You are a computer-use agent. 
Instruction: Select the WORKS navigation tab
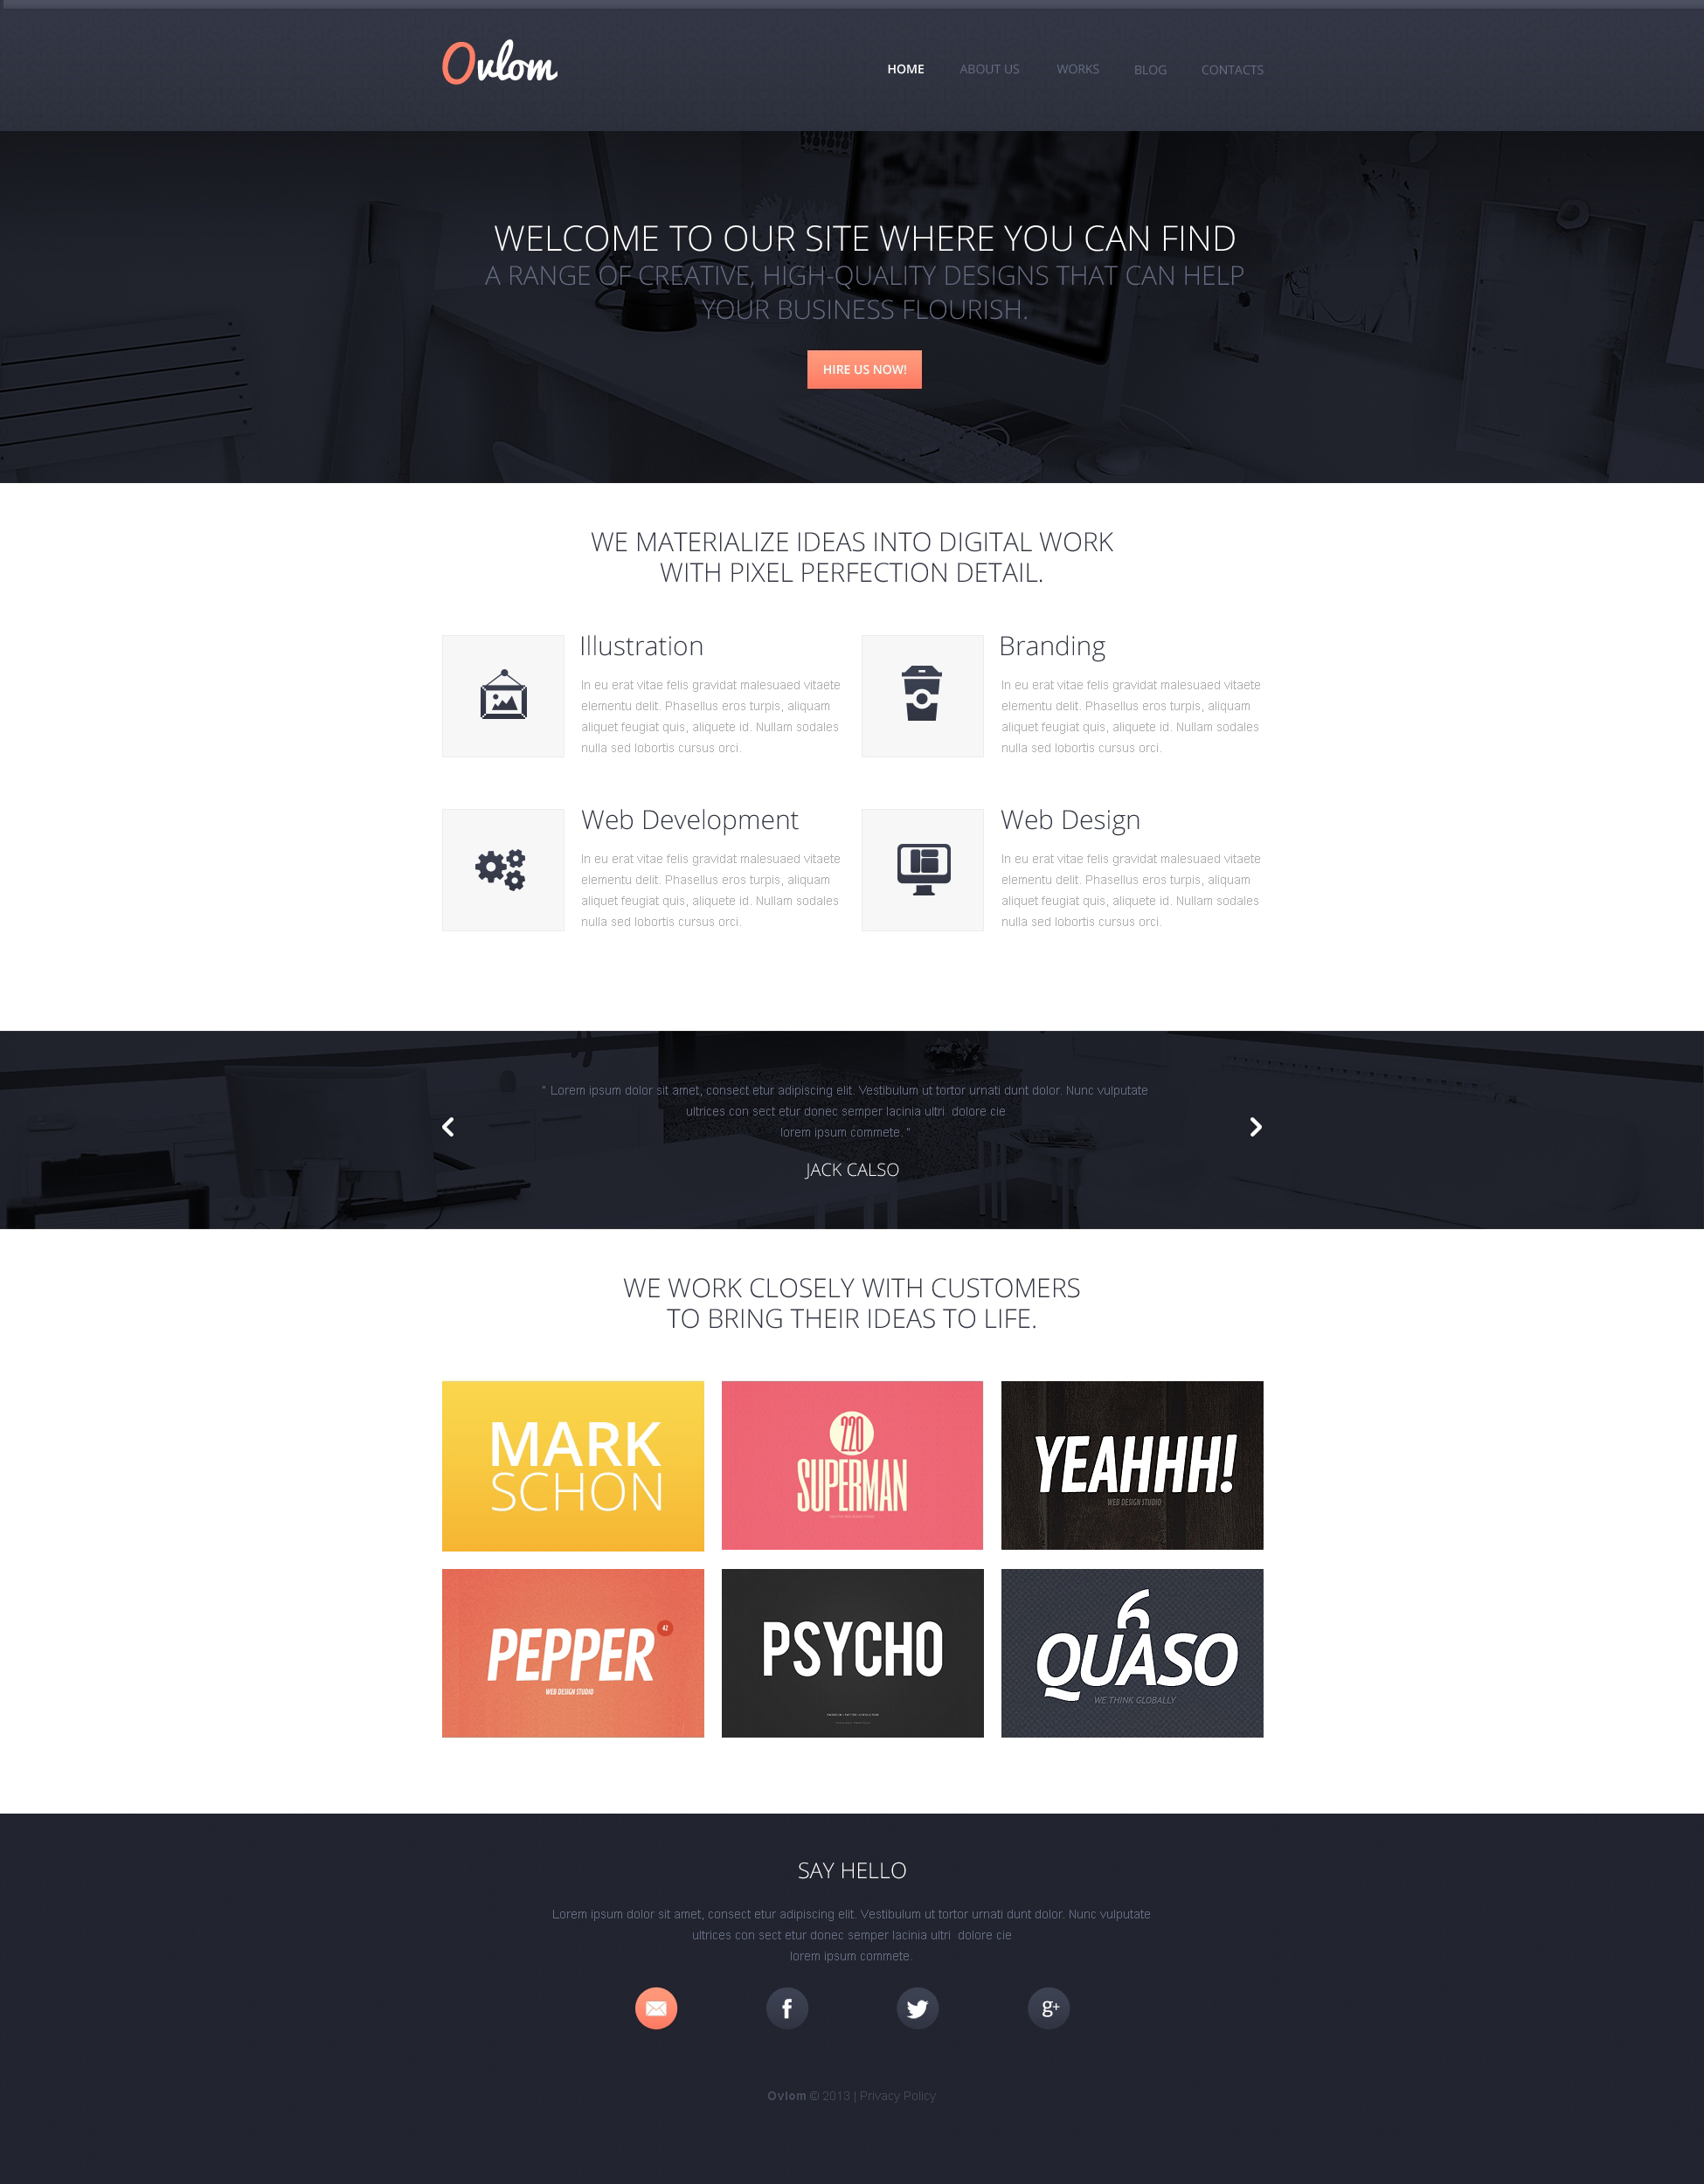click(x=1077, y=69)
